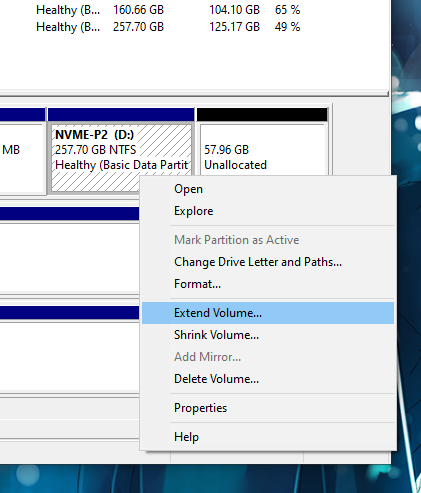
Task: Open Properties from the context menu
Action: pyautogui.click(x=268, y=408)
